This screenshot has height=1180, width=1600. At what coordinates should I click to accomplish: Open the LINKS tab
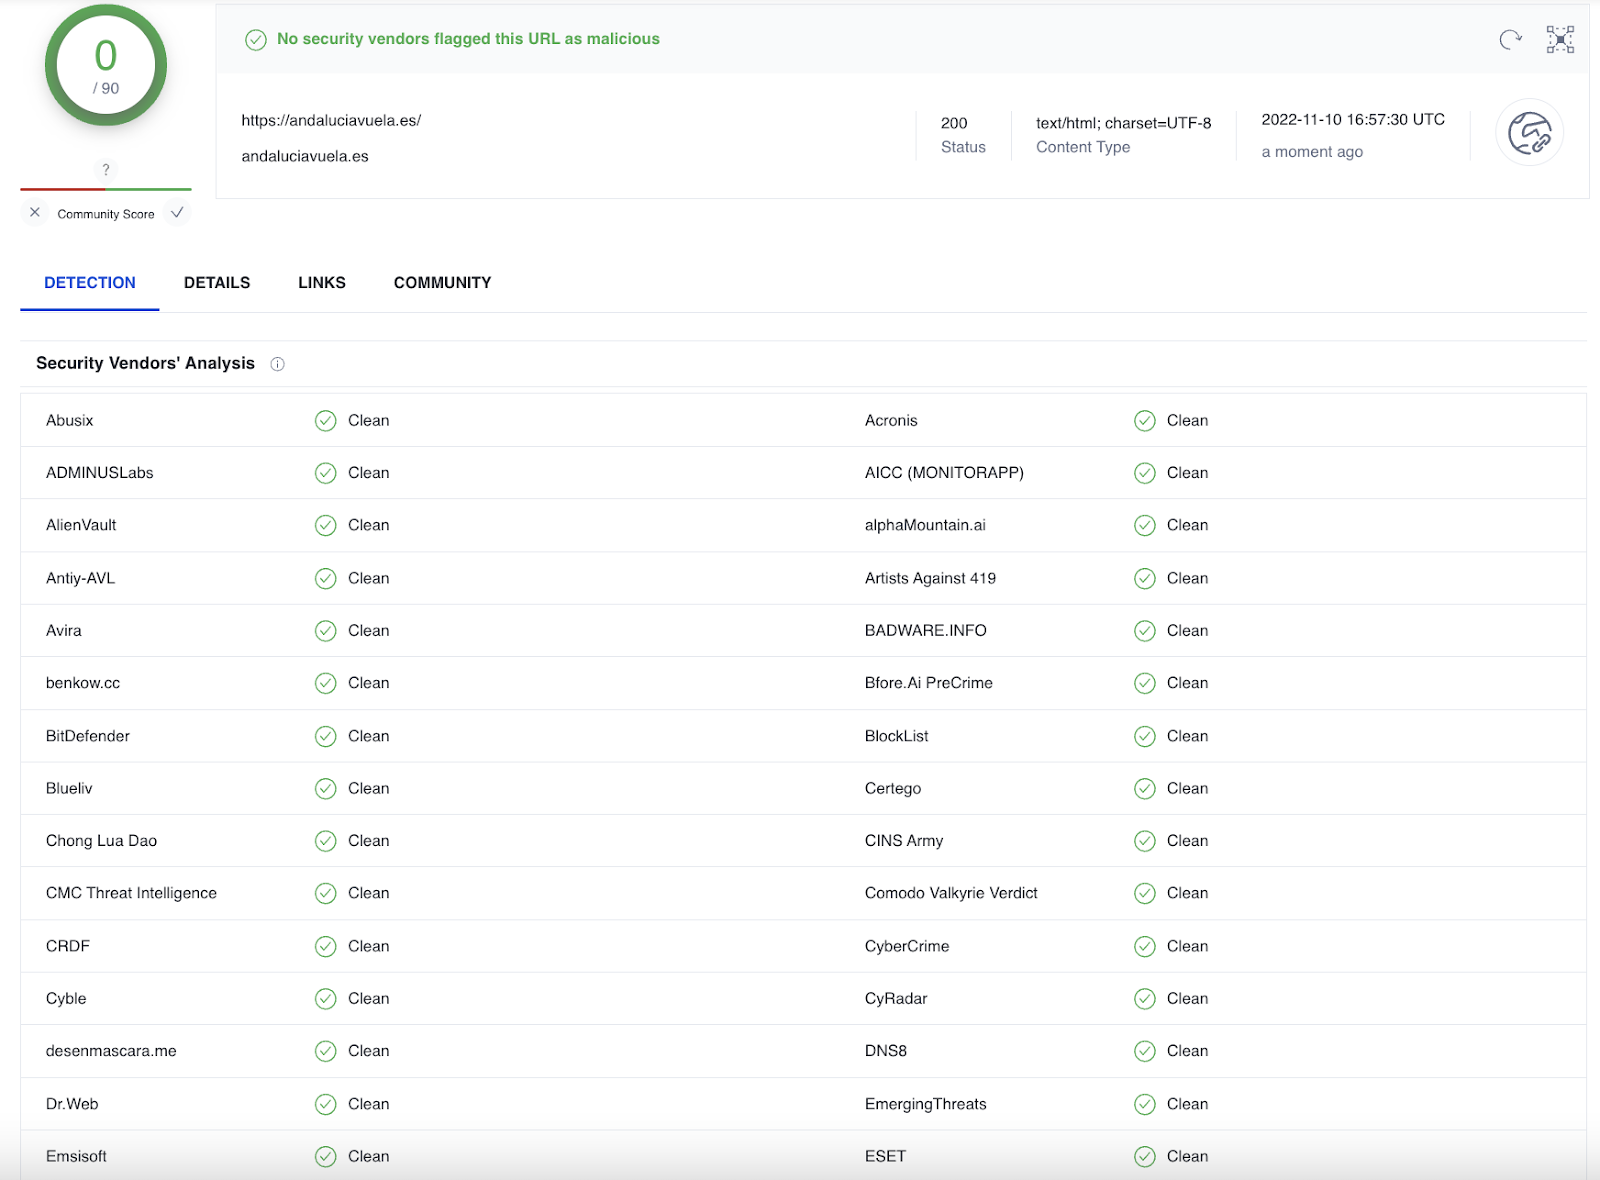(322, 283)
